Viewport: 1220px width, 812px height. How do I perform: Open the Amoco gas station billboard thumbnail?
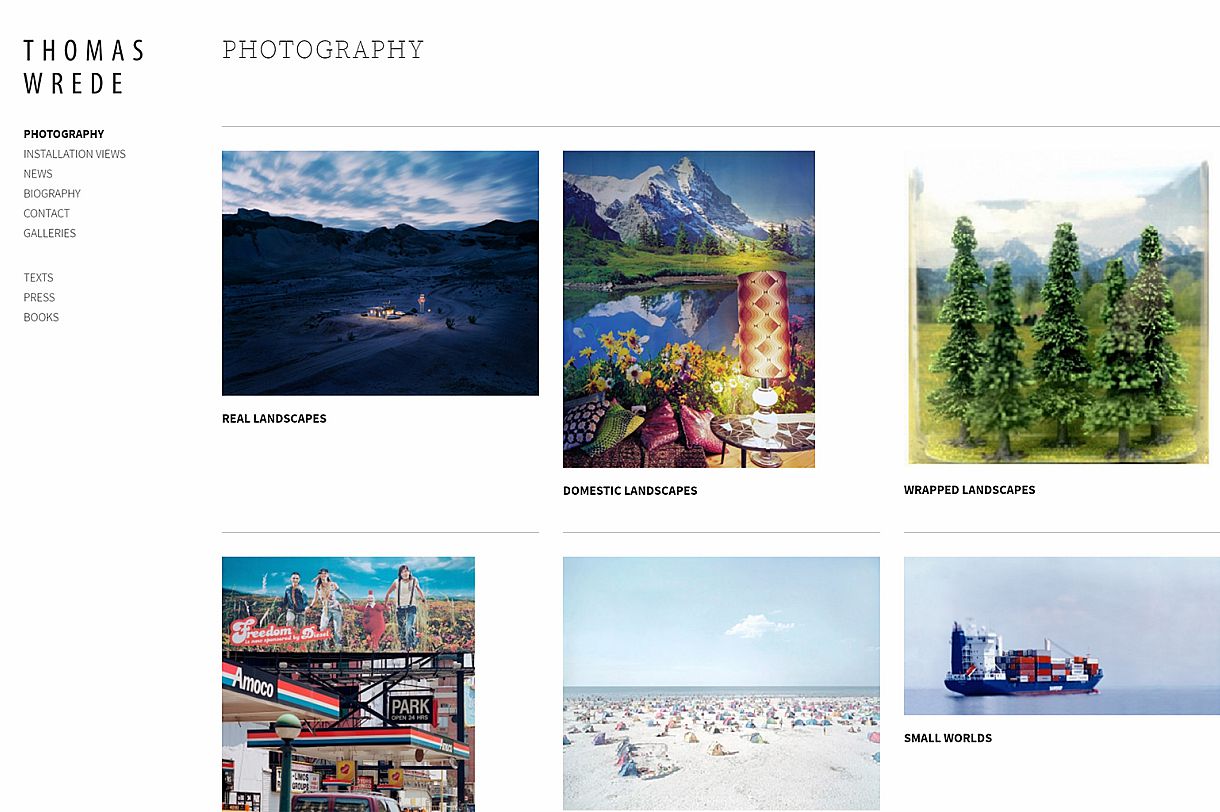(x=348, y=684)
